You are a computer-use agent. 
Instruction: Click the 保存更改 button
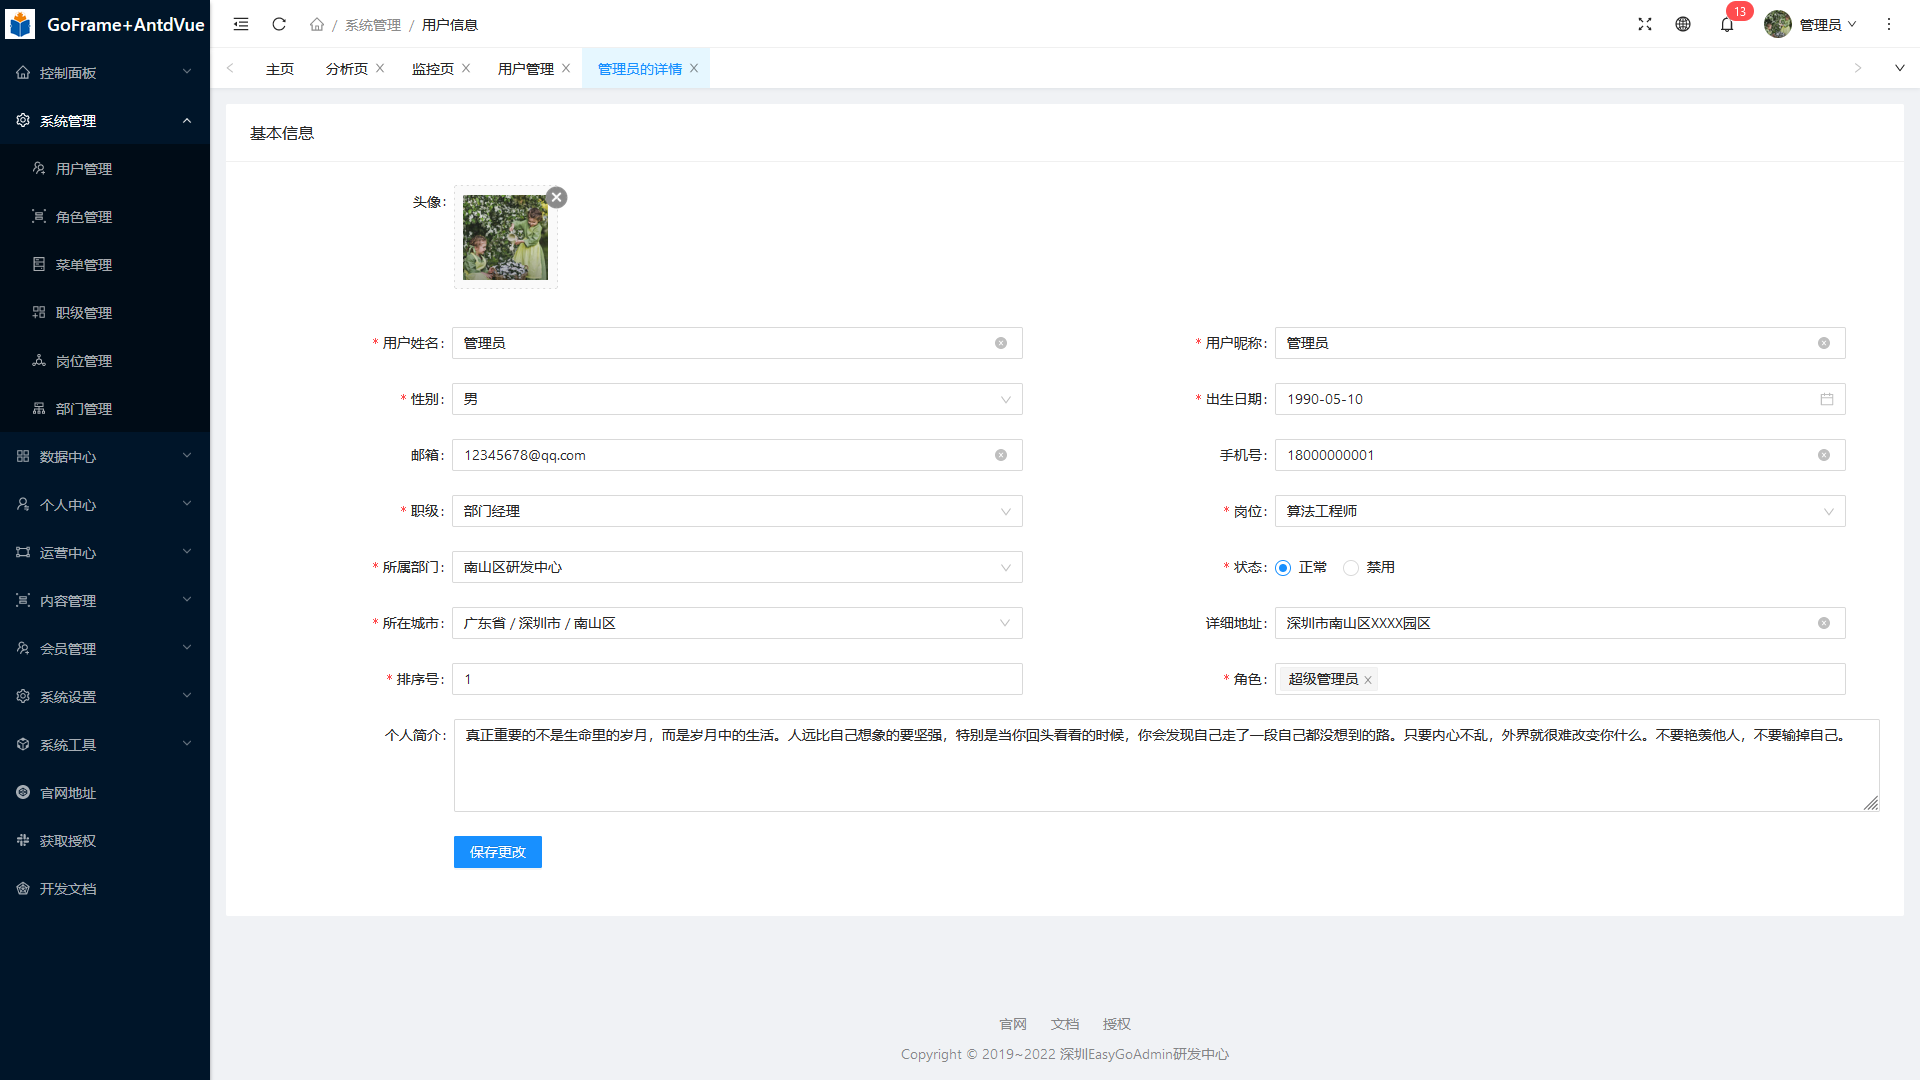(x=497, y=852)
